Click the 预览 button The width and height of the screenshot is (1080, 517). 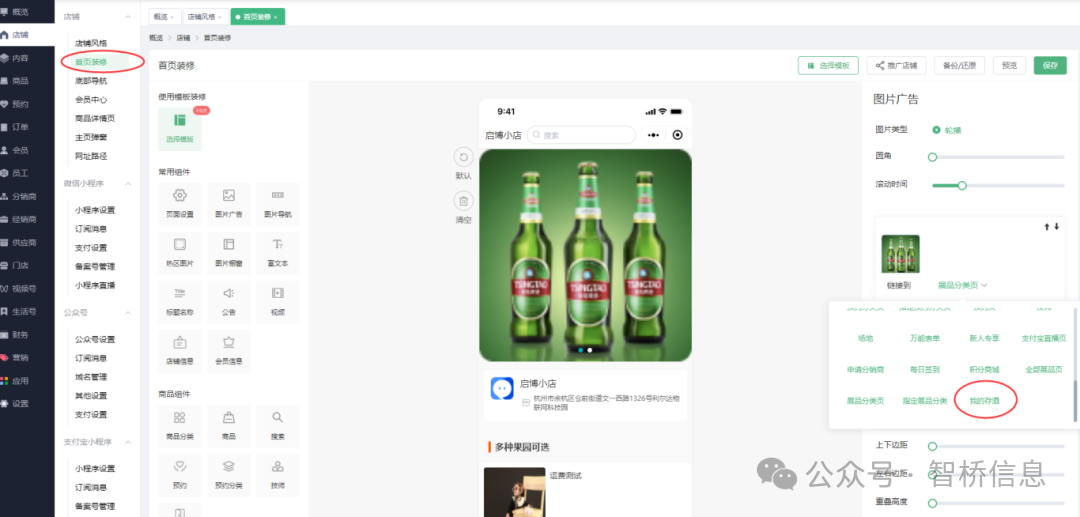point(1009,65)
